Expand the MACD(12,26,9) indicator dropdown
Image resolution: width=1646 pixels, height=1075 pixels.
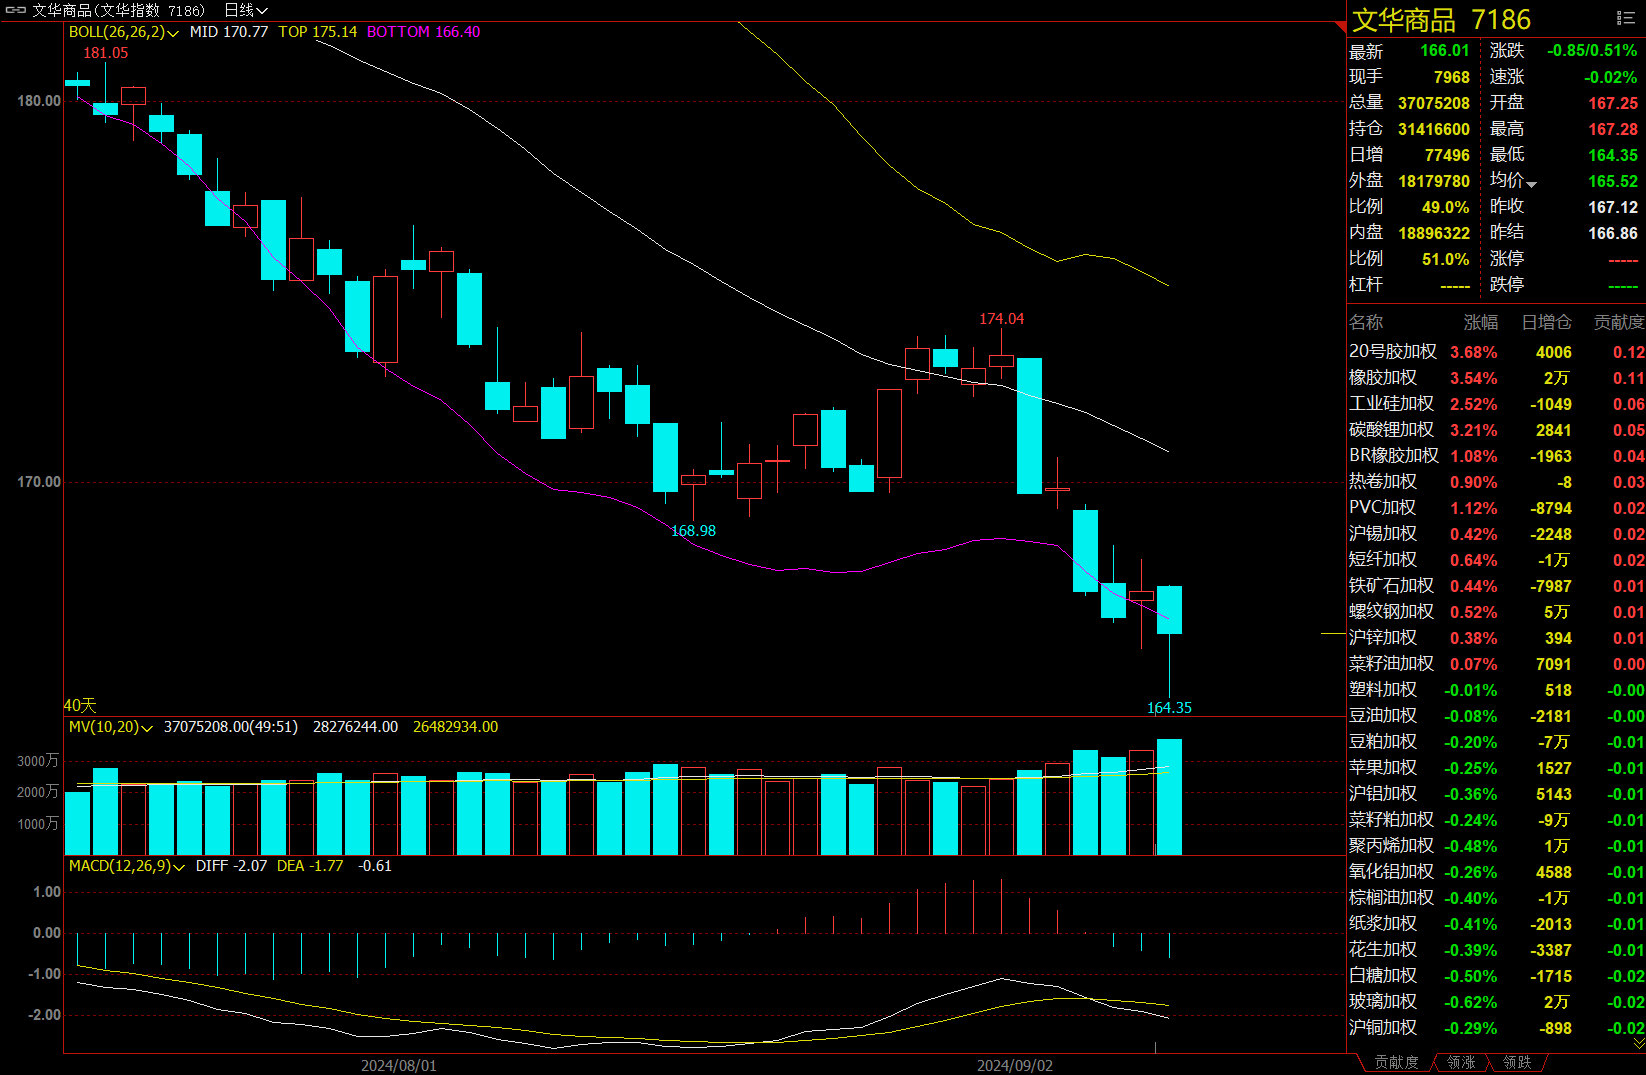coord(179,867)
